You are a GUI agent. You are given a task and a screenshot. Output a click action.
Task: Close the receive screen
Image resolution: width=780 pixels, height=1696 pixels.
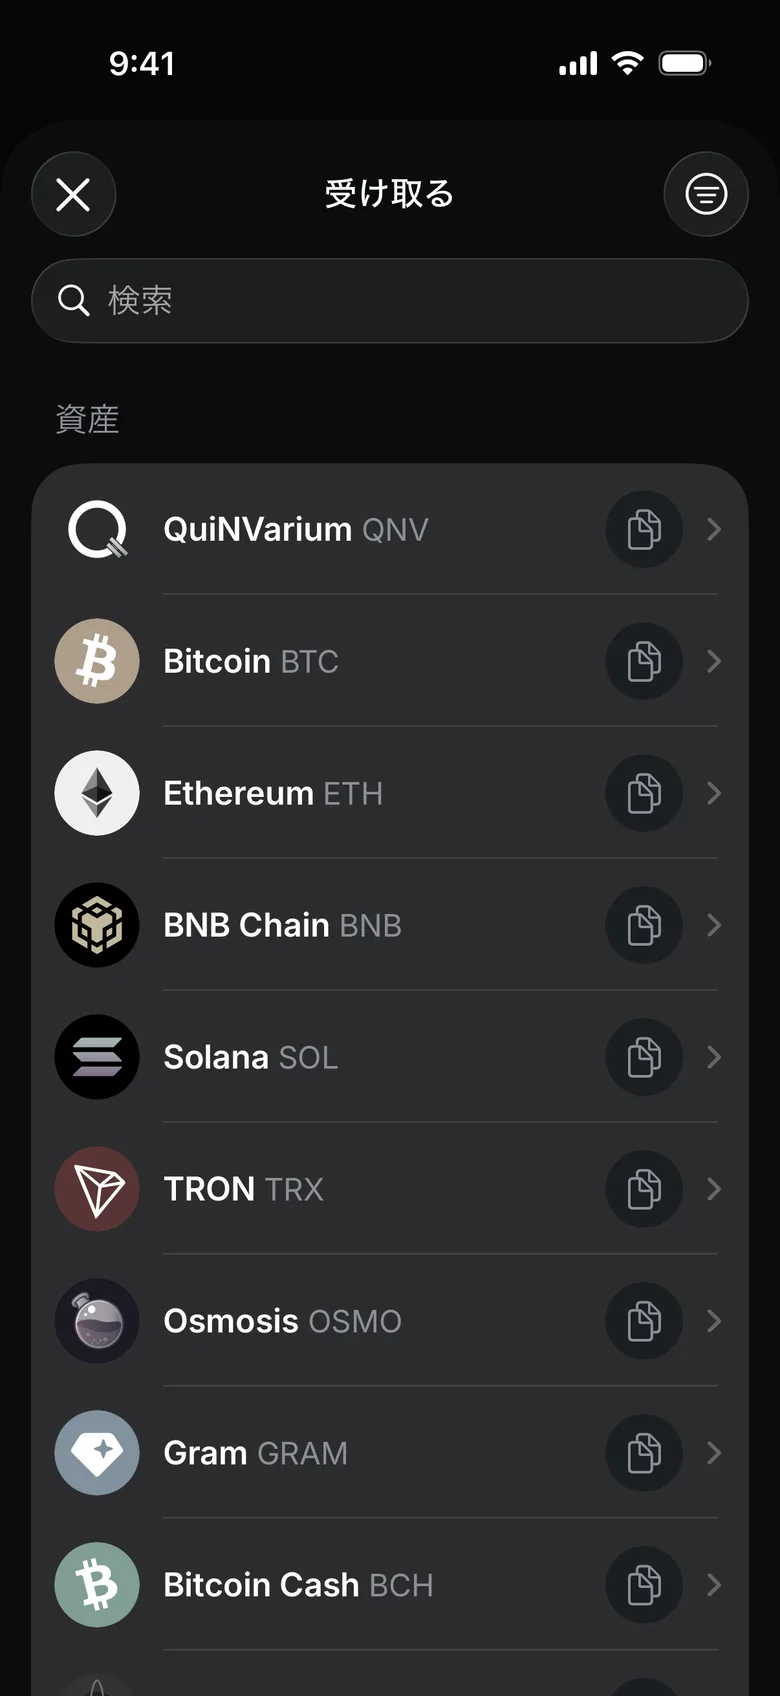tap(73, 194)
